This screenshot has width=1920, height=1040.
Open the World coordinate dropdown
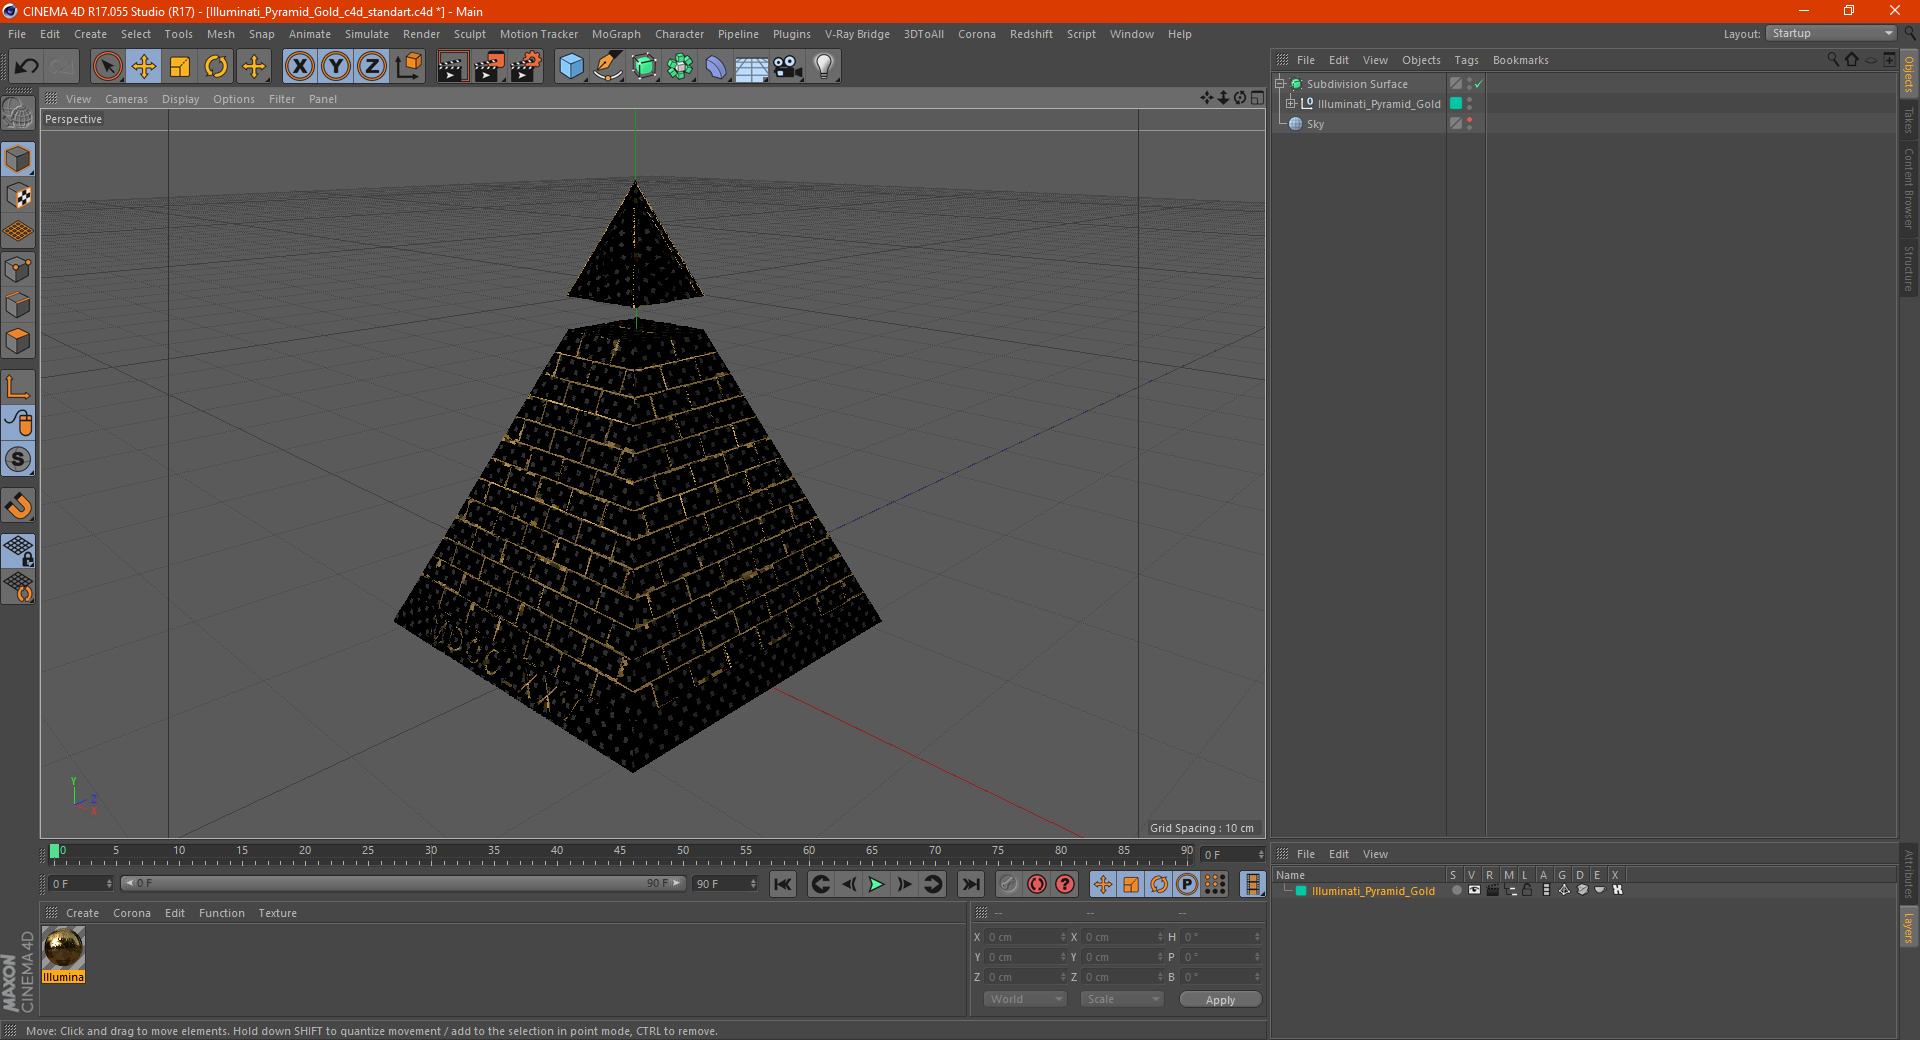pos(1025,999)
